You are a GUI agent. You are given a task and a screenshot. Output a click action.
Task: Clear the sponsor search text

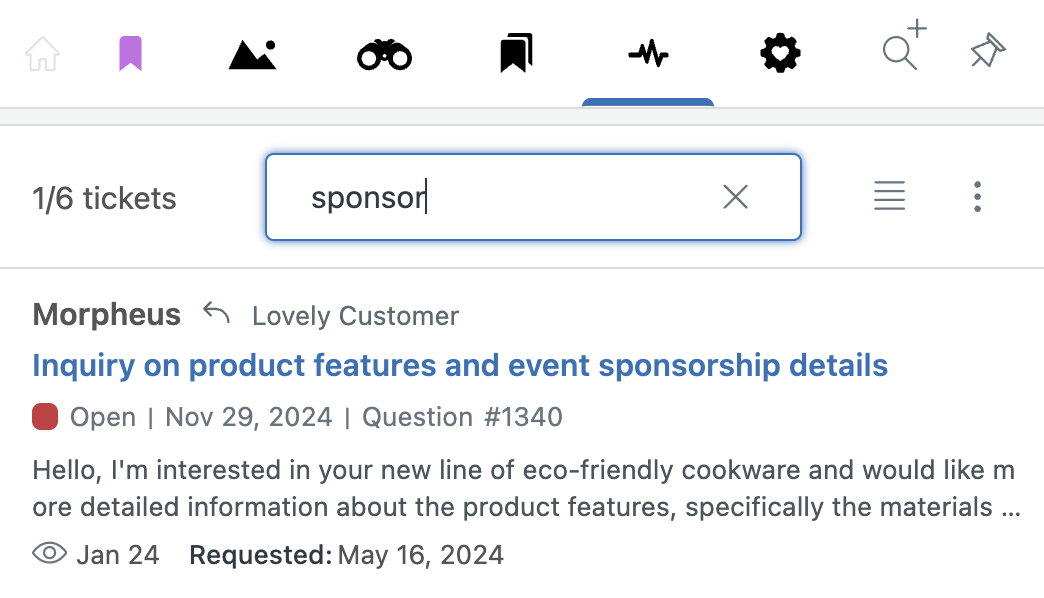point(735,196)
